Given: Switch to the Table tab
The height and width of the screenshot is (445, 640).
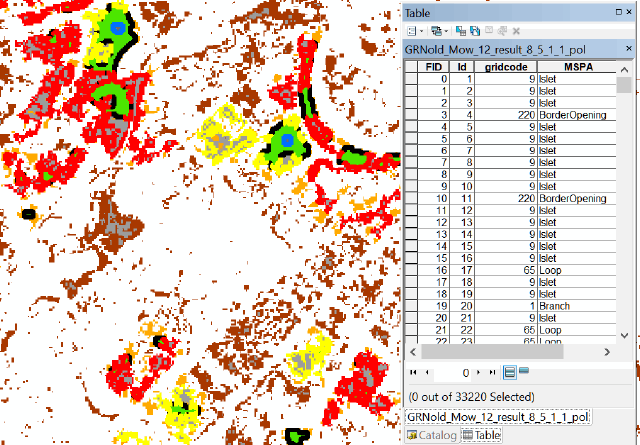Looking at the screenshot, I should [482, 435].
